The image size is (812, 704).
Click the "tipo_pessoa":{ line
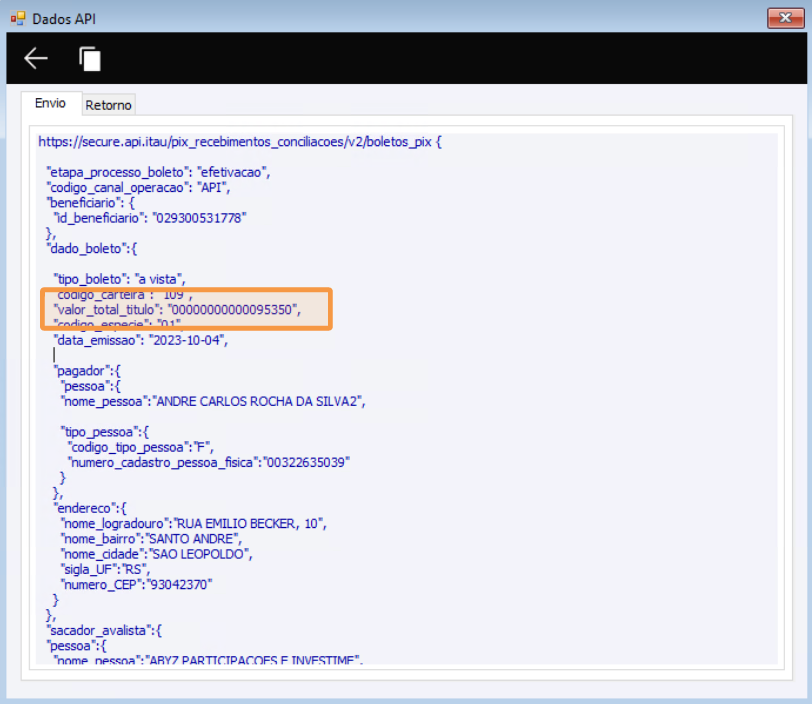coord(105,432)
